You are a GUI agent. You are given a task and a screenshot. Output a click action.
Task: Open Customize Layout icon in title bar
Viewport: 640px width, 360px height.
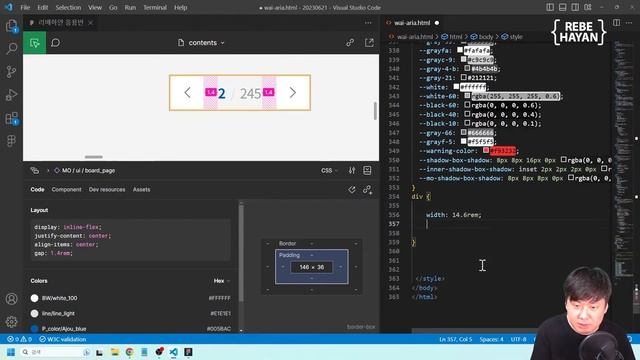click(x=588, y=7)
